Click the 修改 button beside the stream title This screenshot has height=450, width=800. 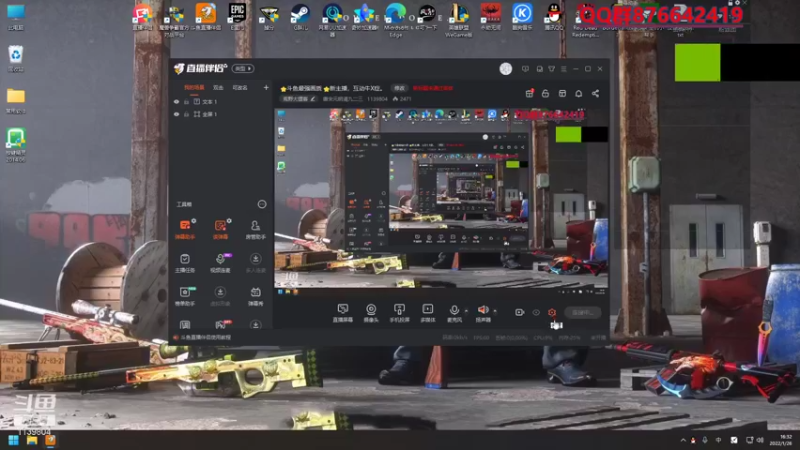399,88
